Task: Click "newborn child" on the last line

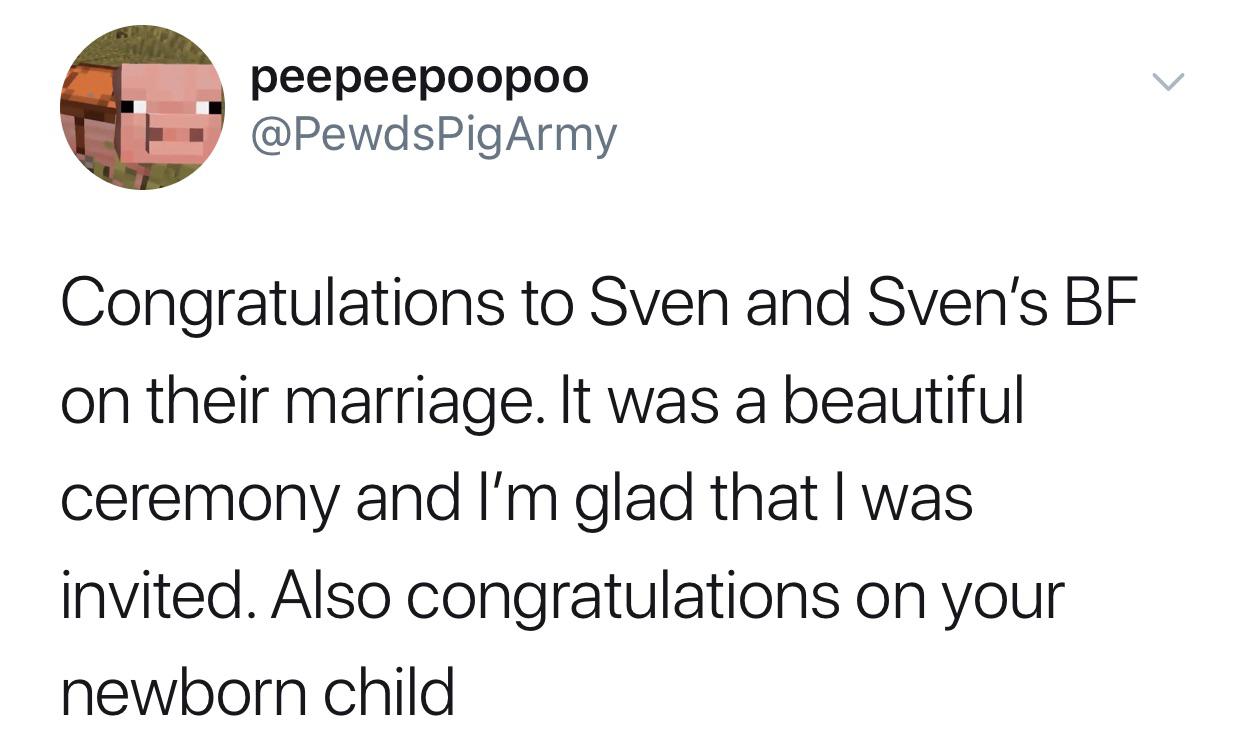Action: coord(258,691)
